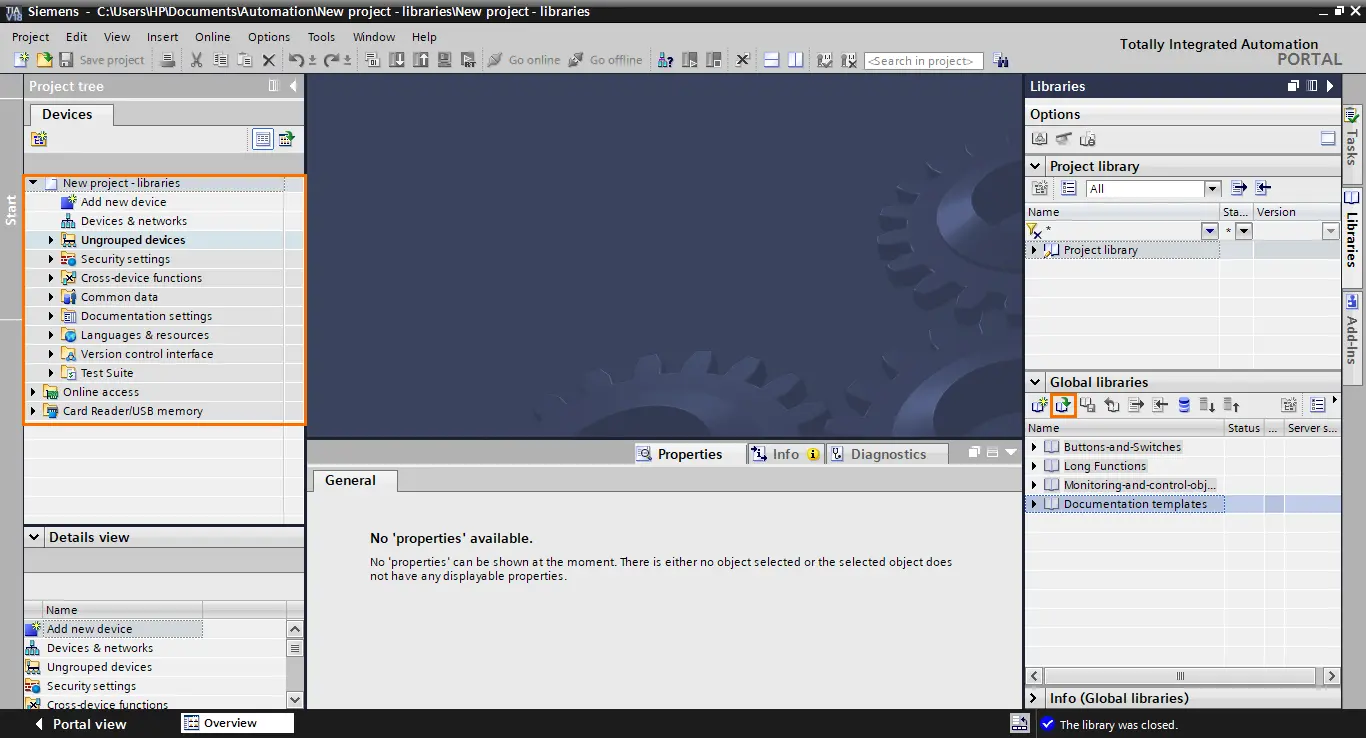Click the Search in project field

tap(923, 61)
